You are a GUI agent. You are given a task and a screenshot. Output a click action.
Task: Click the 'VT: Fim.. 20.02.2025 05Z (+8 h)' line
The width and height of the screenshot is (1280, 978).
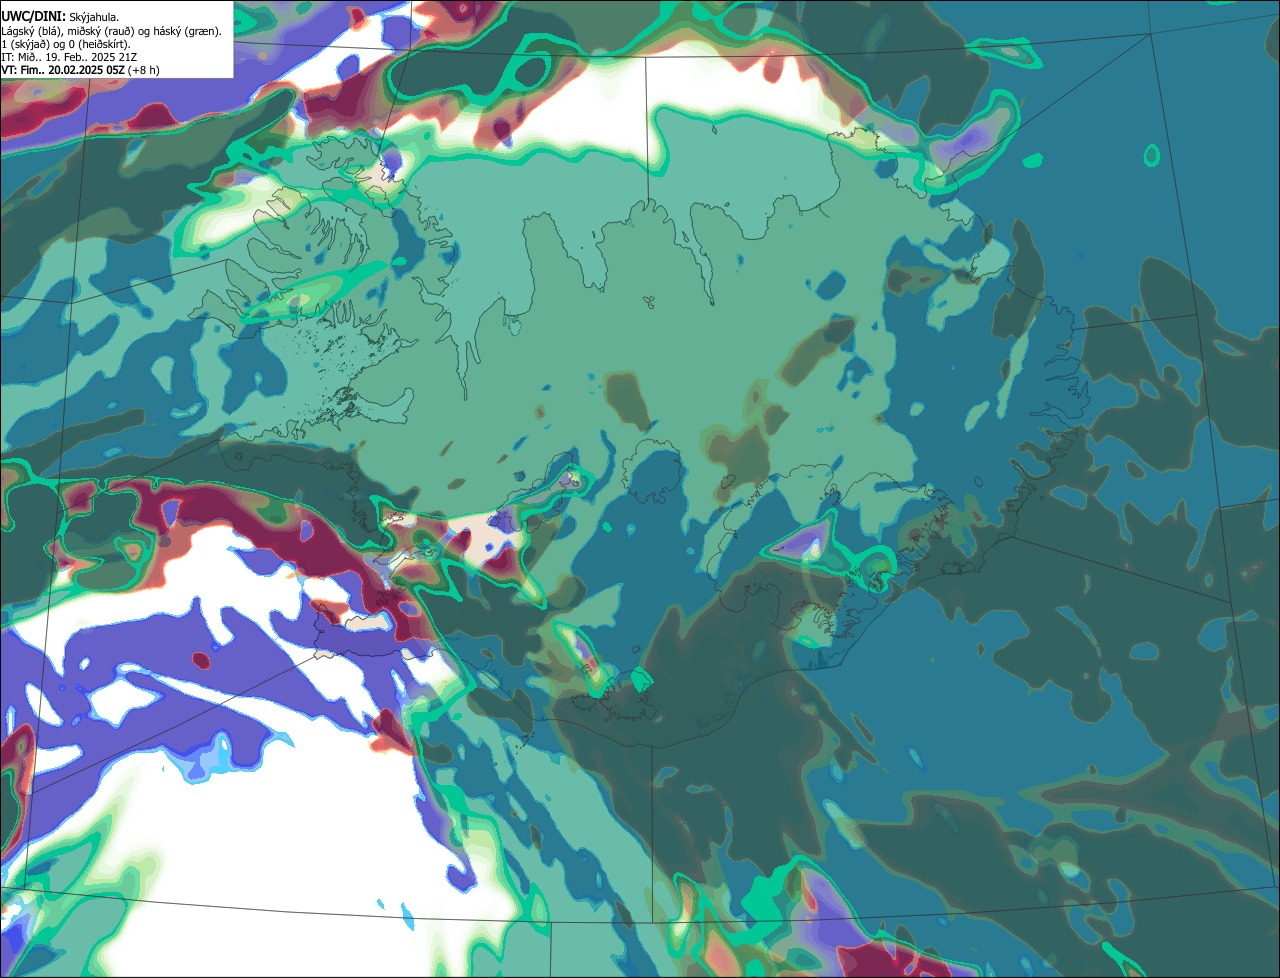tap(80, 70)
